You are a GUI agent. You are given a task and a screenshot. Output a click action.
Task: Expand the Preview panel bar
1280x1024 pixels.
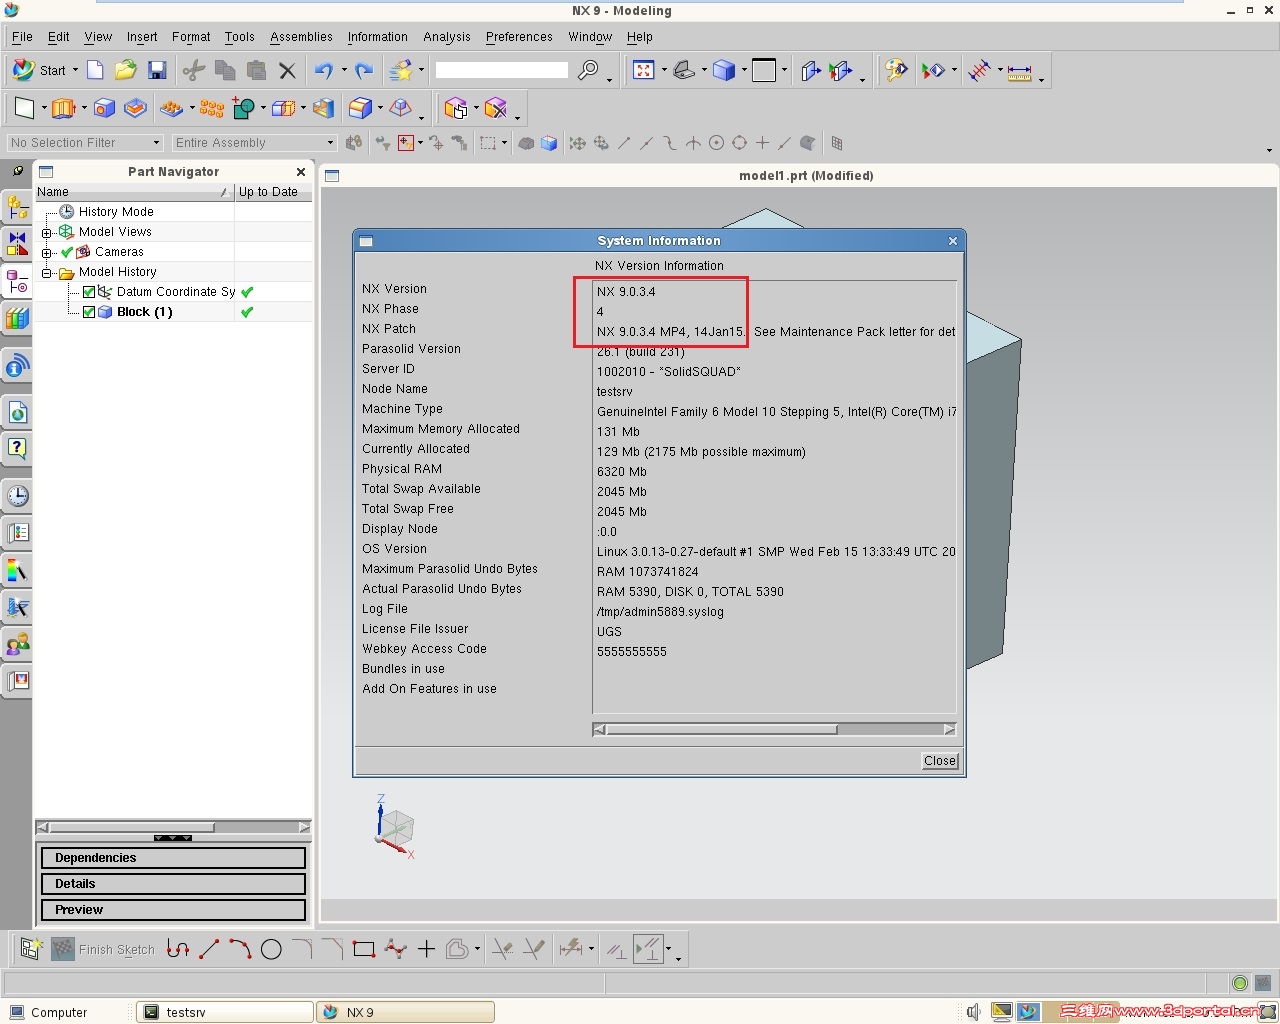173,910
